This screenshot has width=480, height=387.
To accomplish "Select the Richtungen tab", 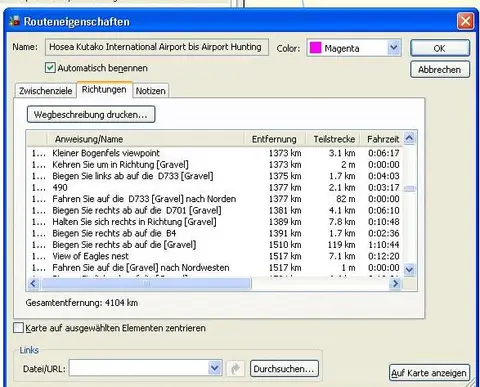I will tap(104, 89).
